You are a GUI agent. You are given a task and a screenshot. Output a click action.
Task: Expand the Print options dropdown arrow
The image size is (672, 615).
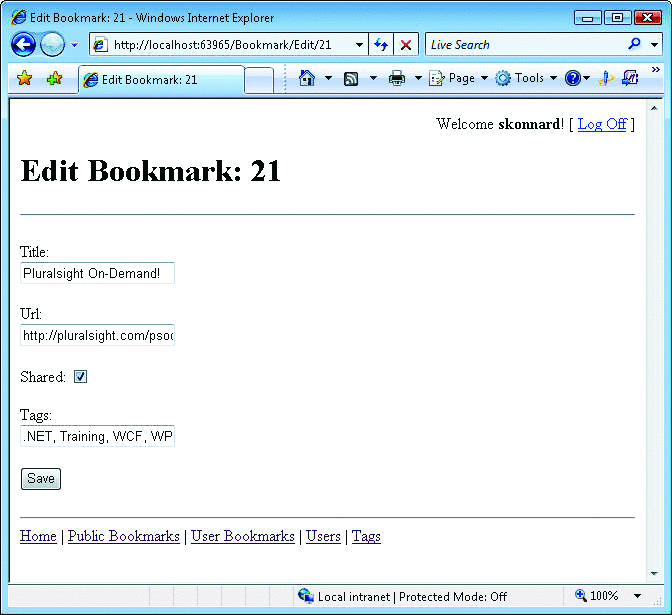tap(418, 78)
